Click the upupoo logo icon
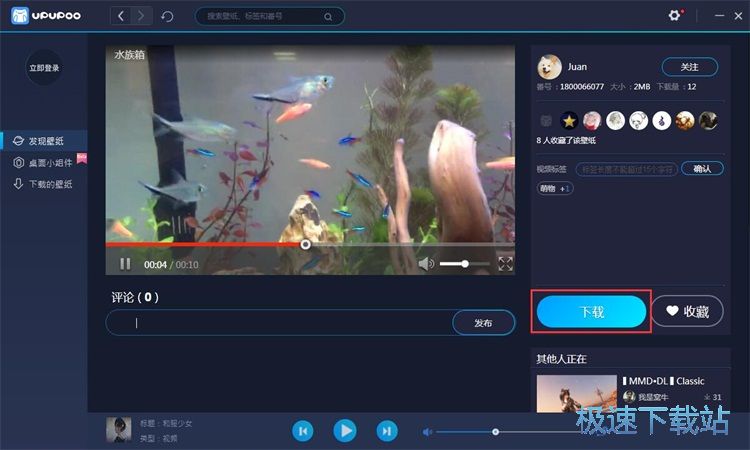 [20, 16]
